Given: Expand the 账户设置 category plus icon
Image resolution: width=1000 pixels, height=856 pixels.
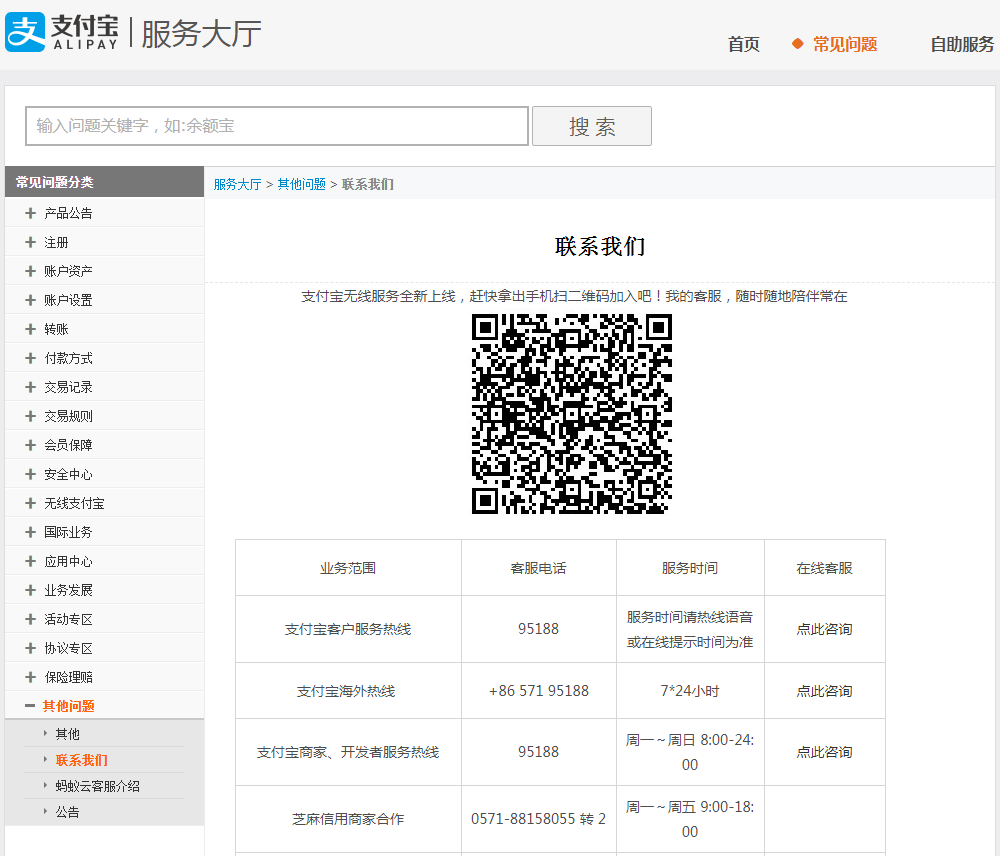Looking at the screenshot, I should tap(30, 300).
